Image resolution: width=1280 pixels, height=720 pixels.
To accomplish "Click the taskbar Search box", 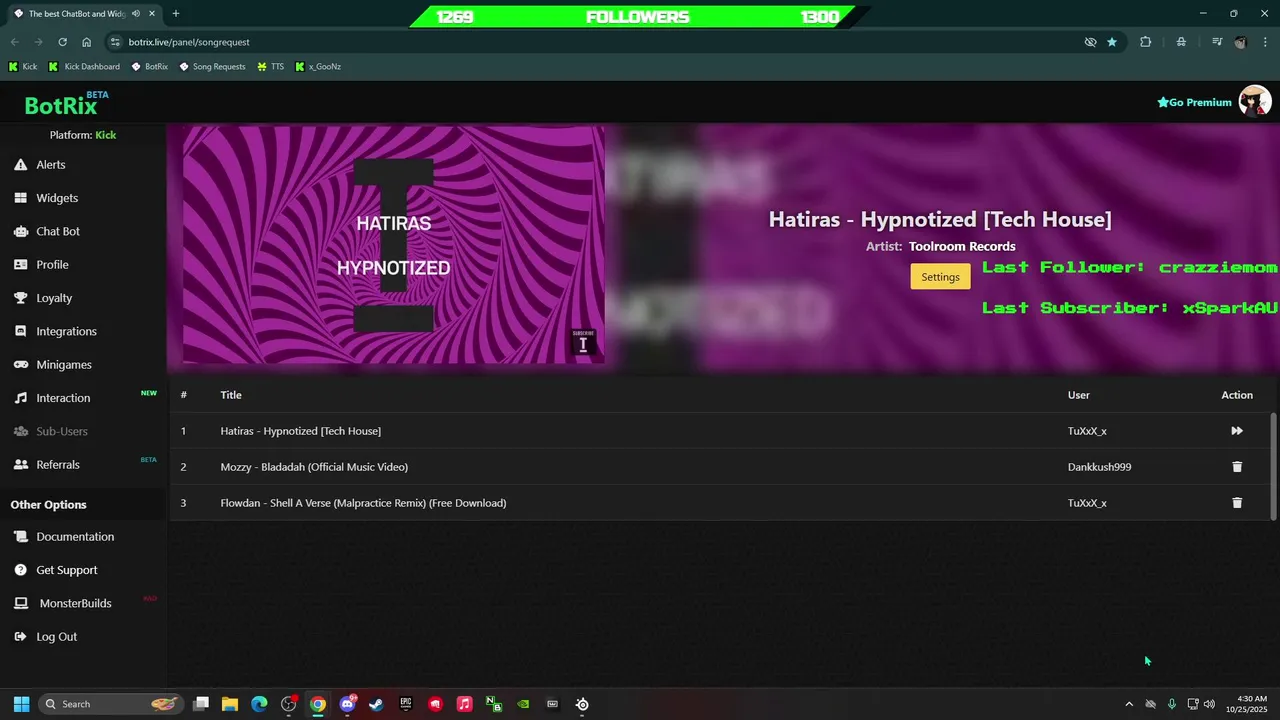I will (x=112, y=704).
